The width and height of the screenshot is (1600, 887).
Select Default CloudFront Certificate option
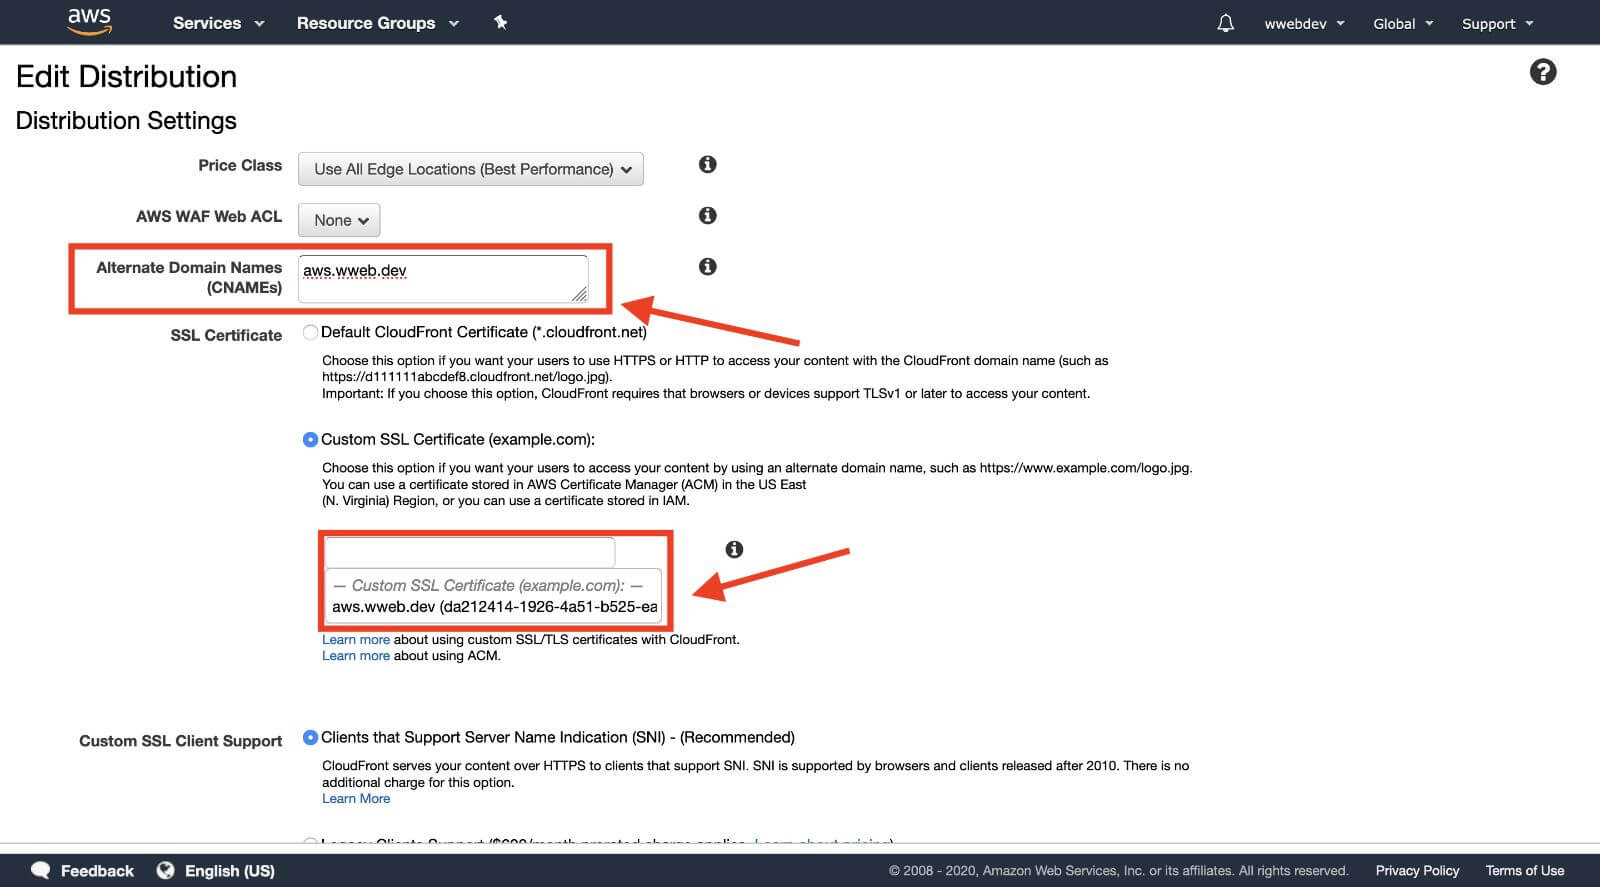(x=310, y=332)
